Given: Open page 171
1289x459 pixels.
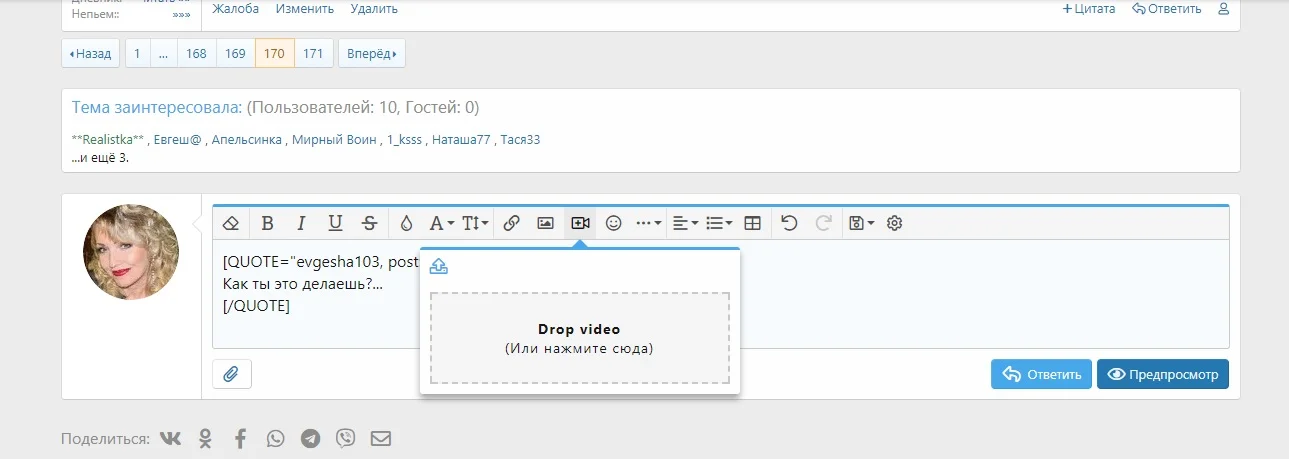Looking at the screenshot, I should tap(313, 53).
